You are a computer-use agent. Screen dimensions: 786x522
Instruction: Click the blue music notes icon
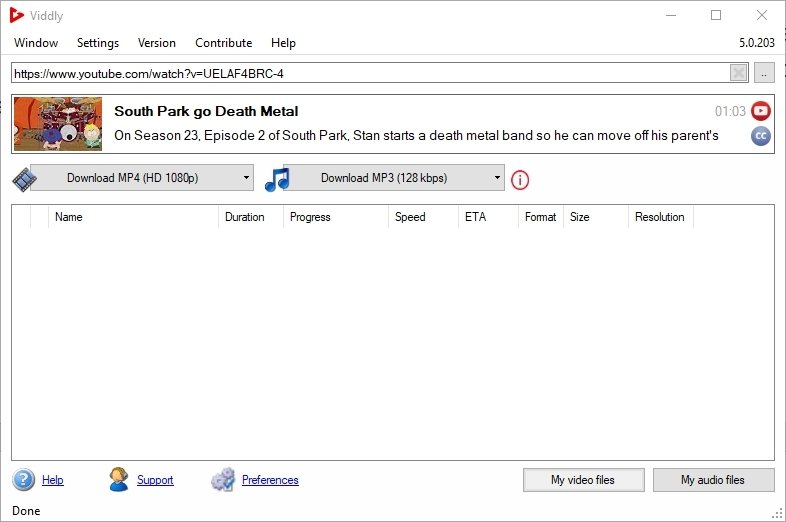[x=277, y=180]
